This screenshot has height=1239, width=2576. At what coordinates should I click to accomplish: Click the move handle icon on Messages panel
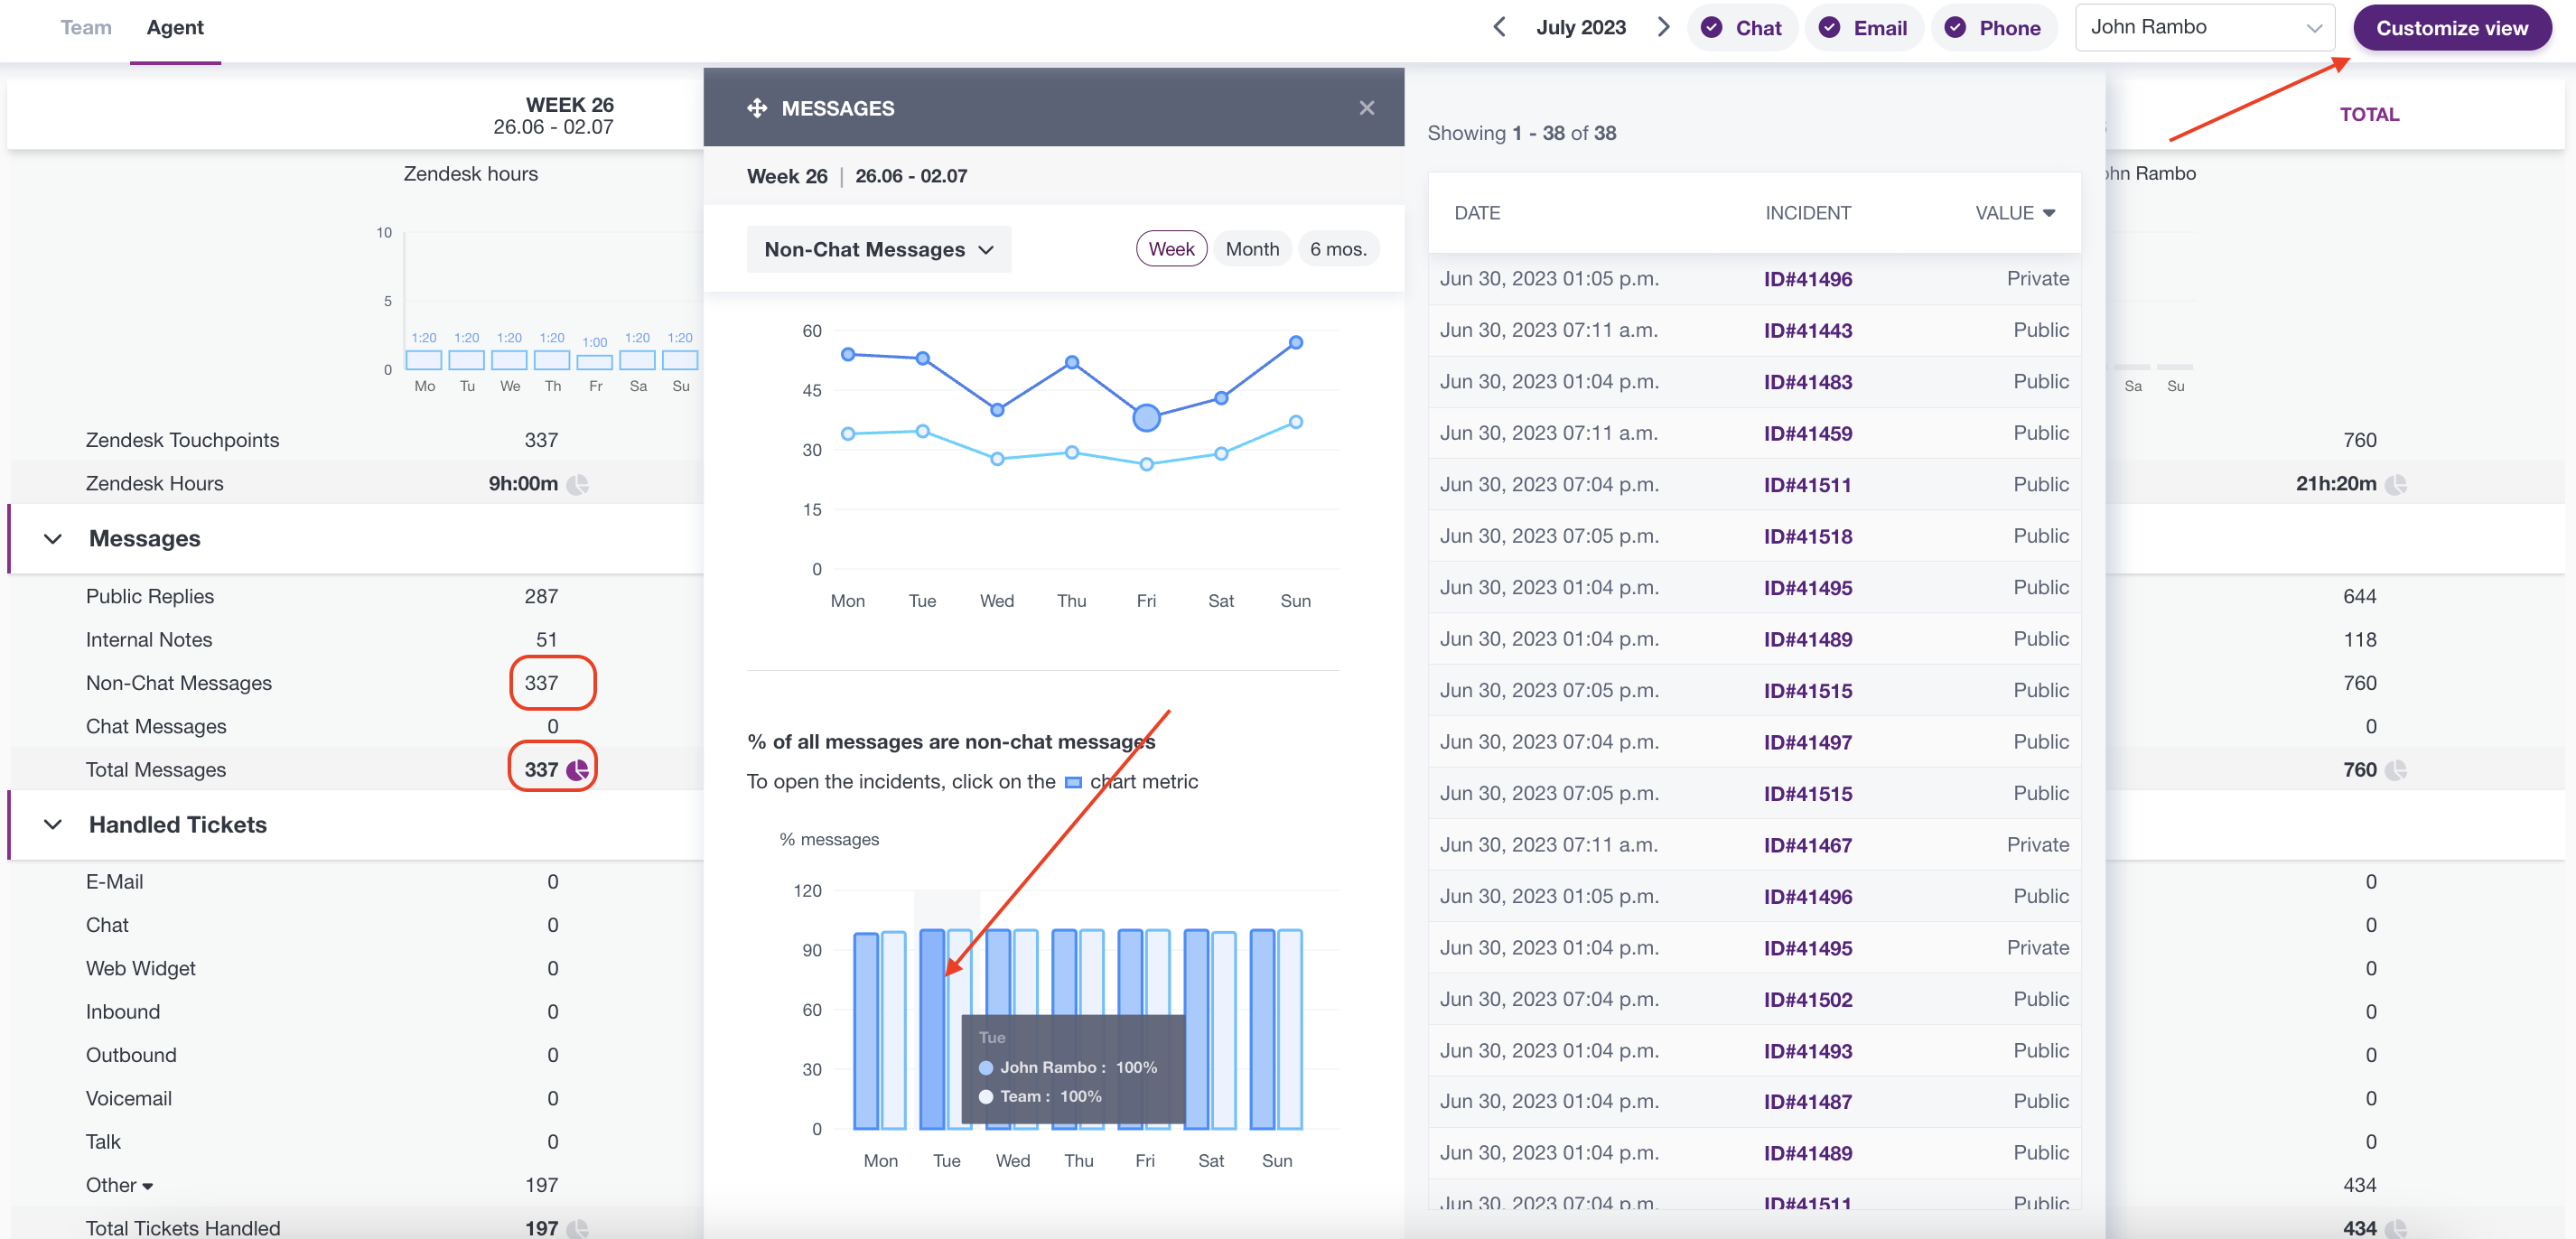tap(756, 108)
